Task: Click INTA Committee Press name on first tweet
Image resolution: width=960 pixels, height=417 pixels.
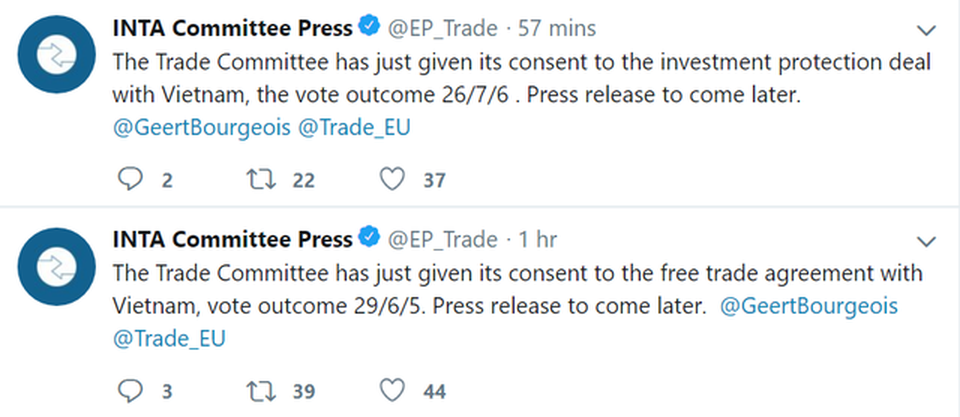Action: pyautogui.click(x=232, y=27)
